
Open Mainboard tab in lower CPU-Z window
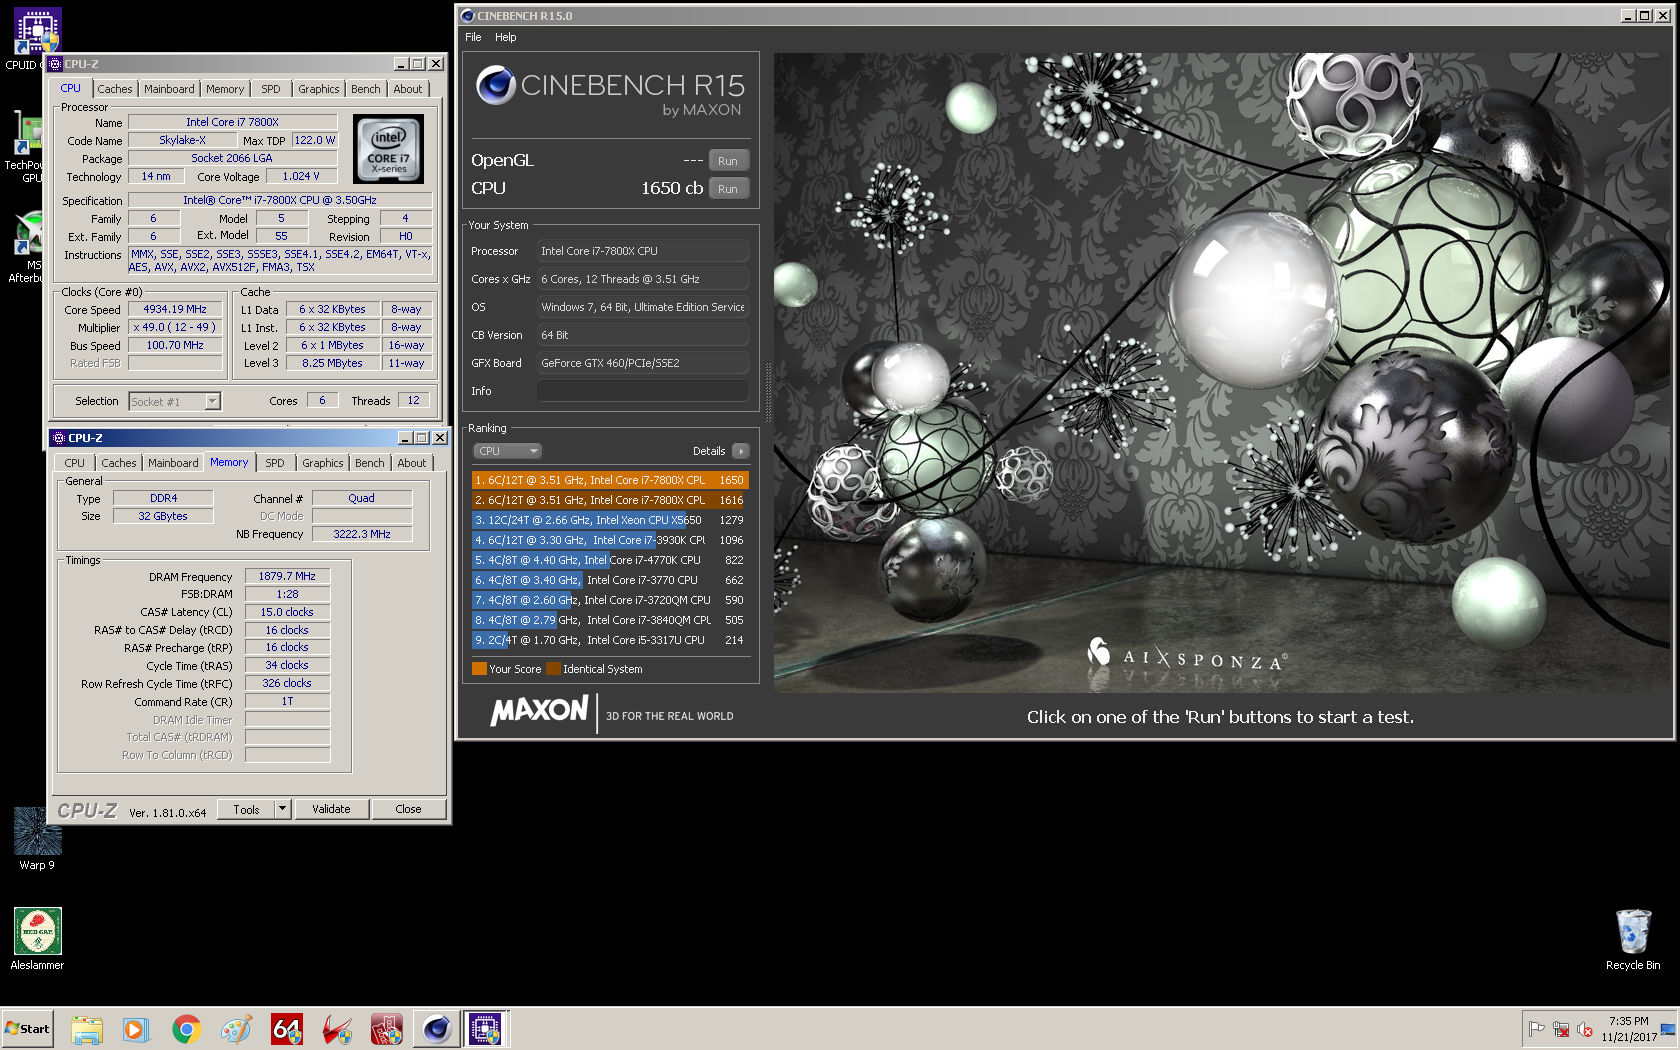(x=173, y=463)
